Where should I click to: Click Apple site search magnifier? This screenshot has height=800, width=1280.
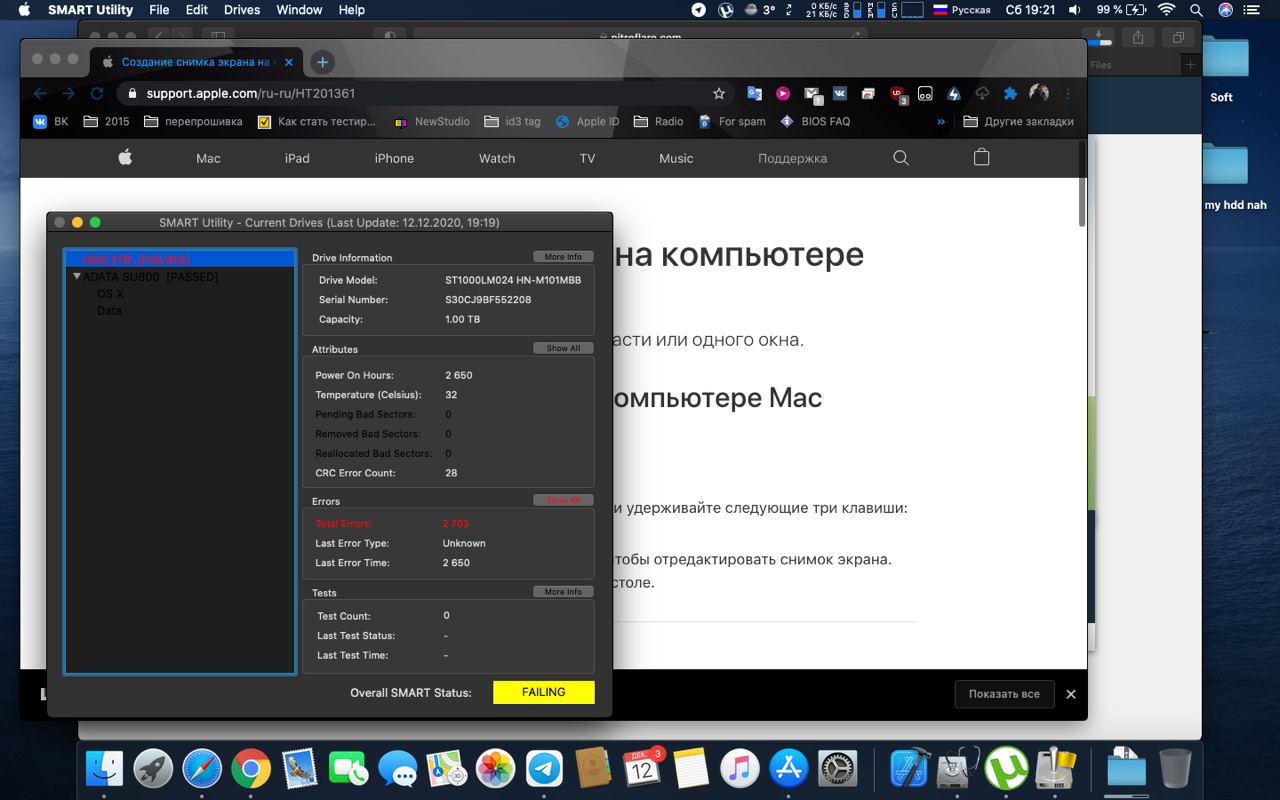coord(901,158)
